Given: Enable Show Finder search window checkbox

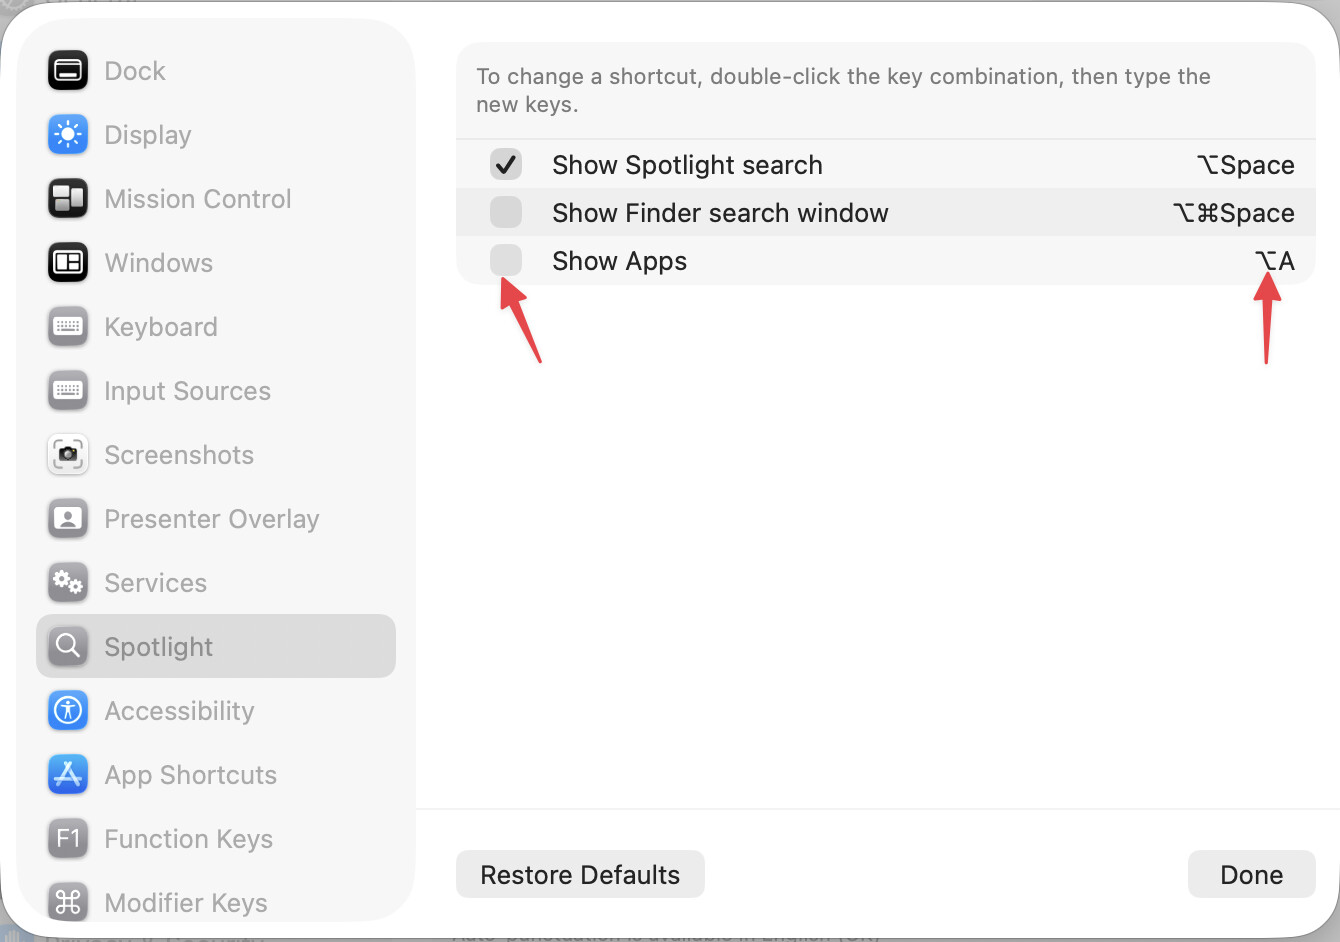Looking at the screenshot, I should click(506, 212).
